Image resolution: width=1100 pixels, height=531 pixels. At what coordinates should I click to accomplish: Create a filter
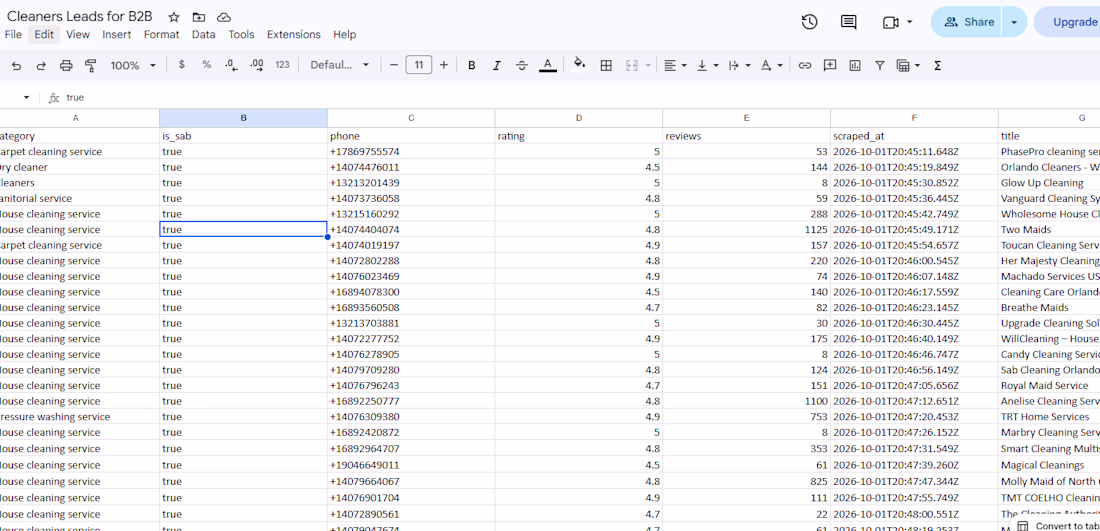point(879,65)
